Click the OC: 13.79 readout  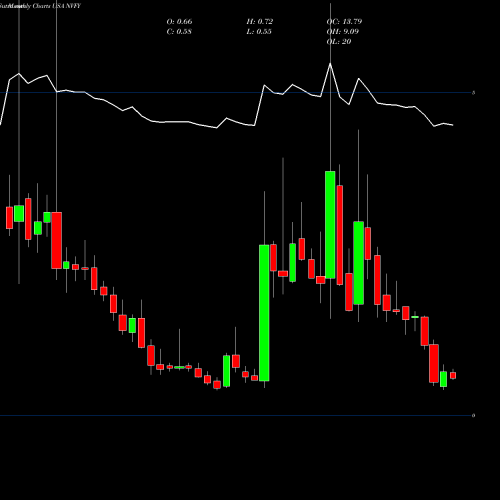click(344, 22)
